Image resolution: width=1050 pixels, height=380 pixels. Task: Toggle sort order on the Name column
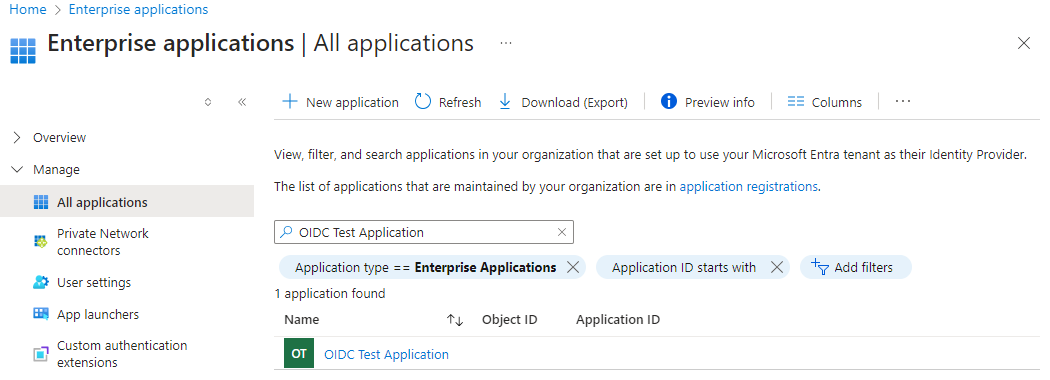tap(455, 320)
